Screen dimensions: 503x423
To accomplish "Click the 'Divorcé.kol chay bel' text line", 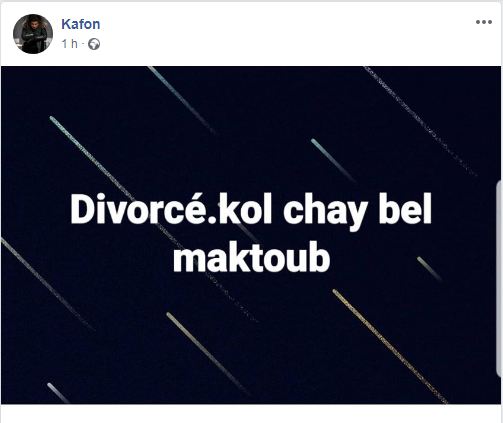I will point(251,210).
